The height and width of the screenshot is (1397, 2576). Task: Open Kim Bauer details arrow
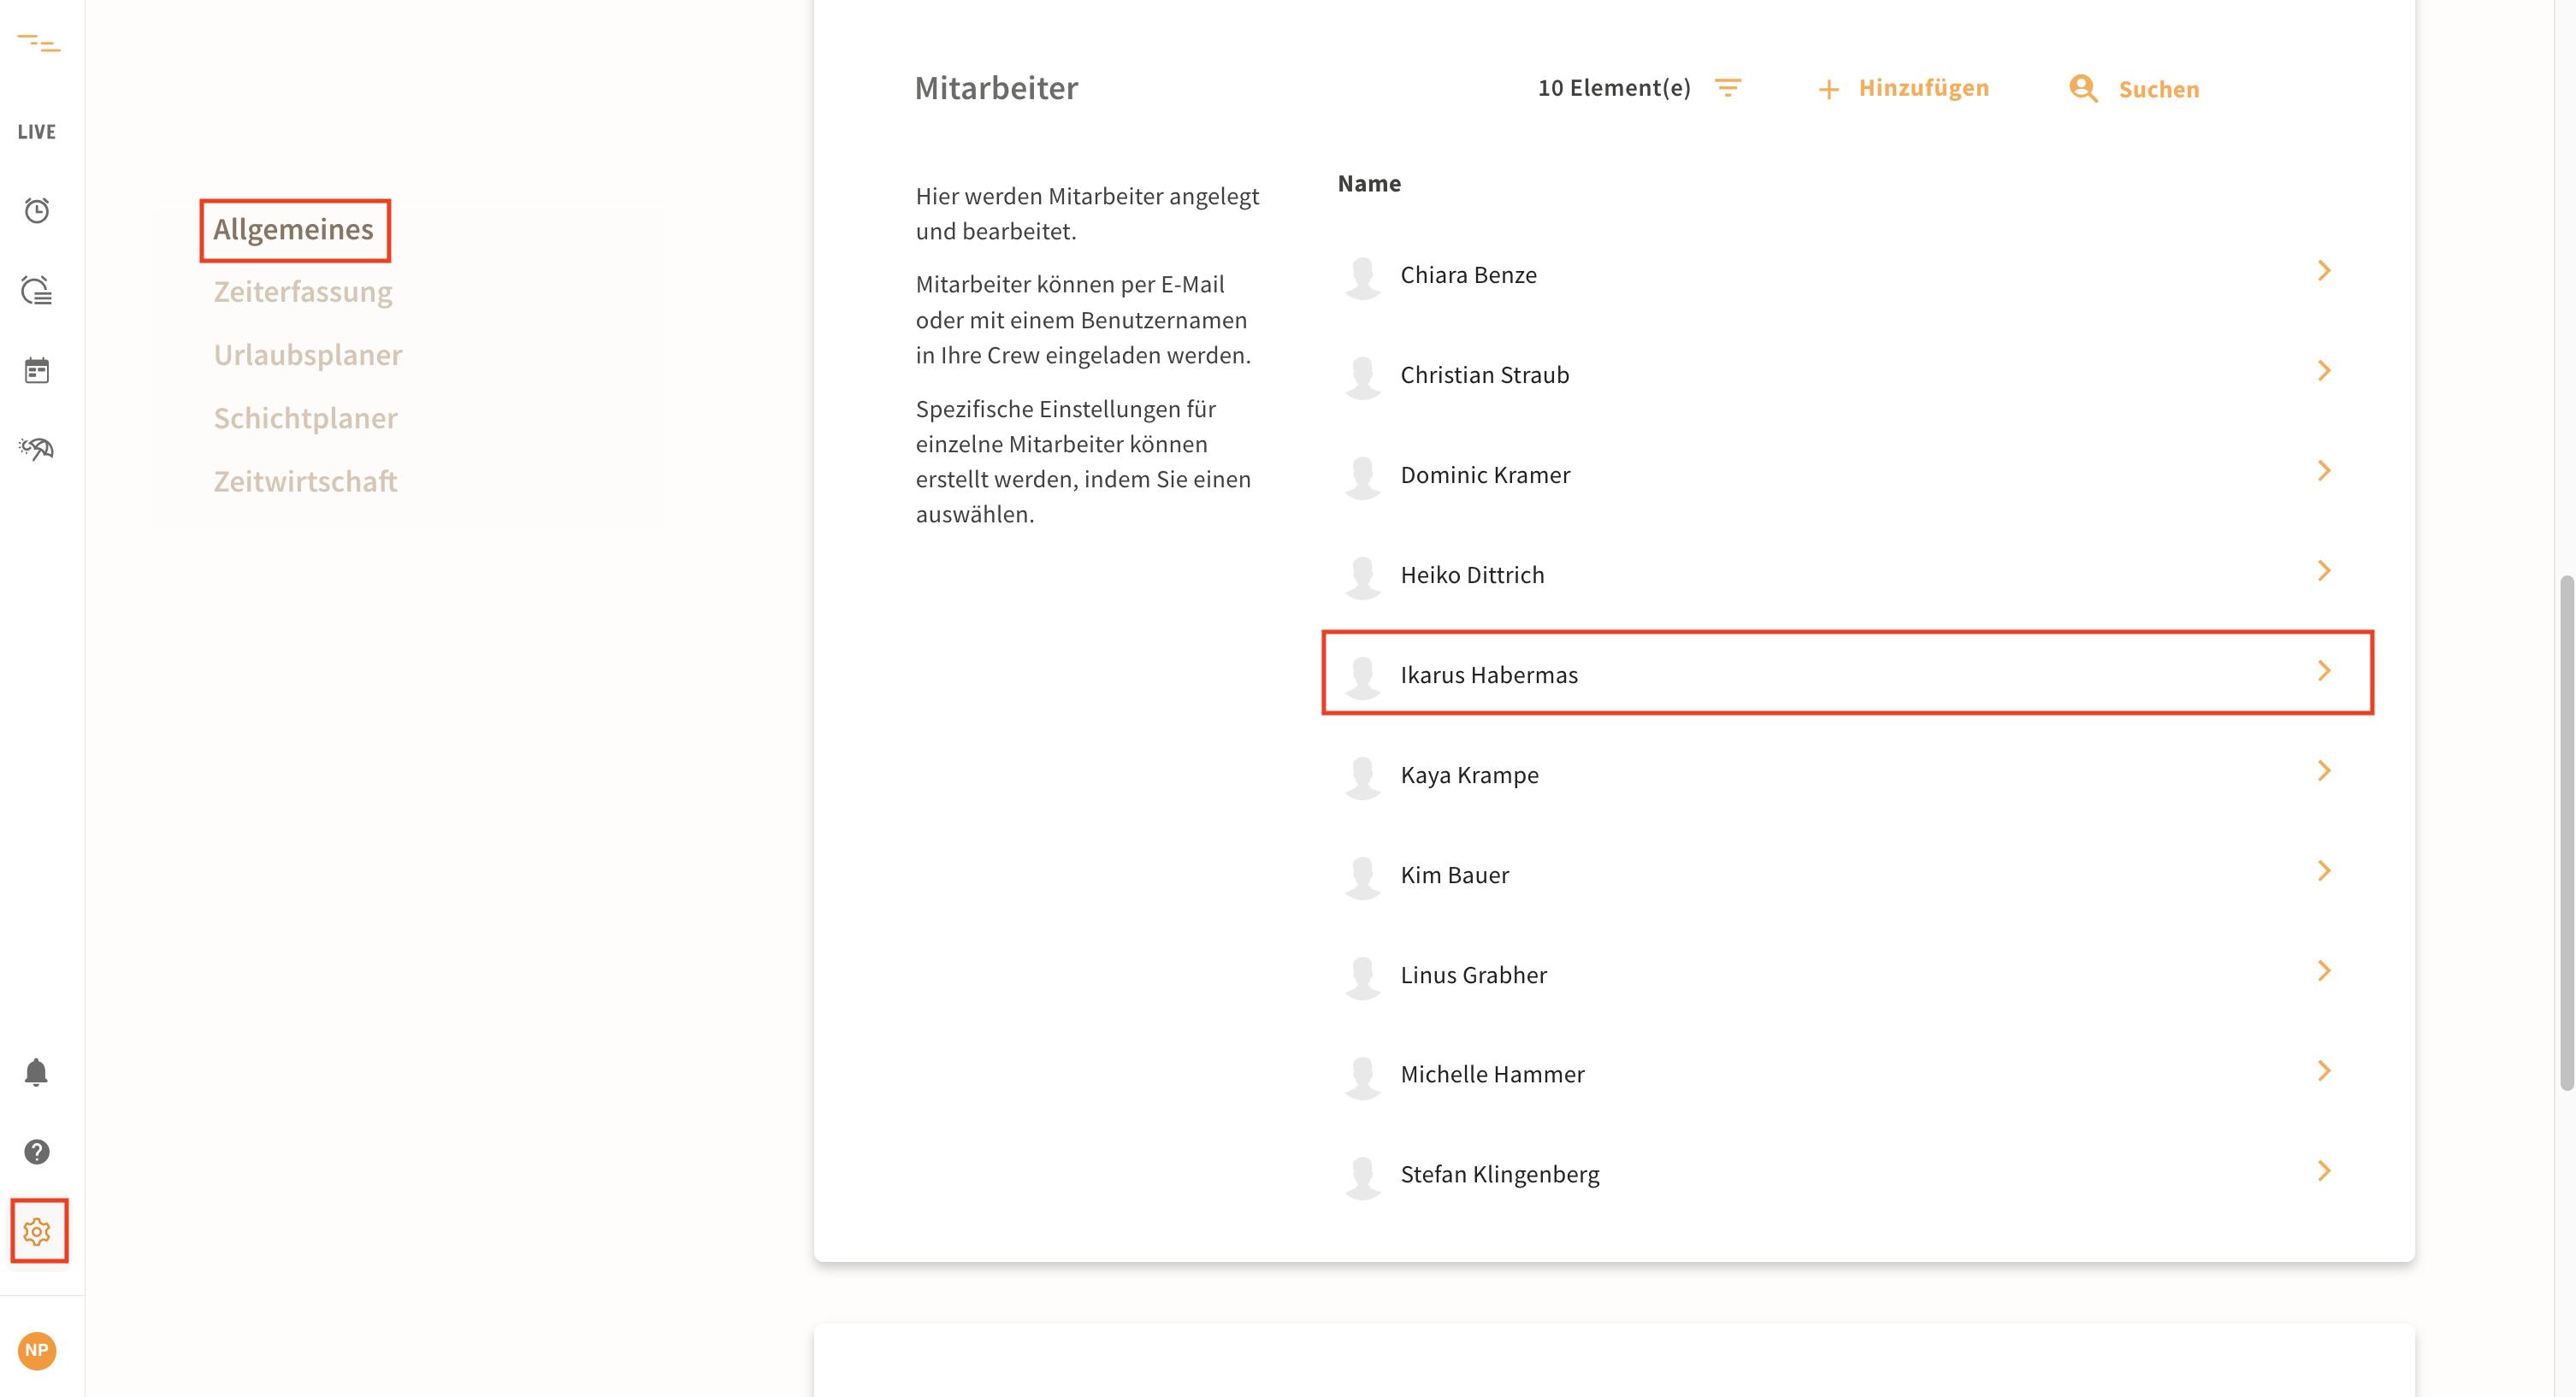pyautogui.click(x=2323, y=871)
